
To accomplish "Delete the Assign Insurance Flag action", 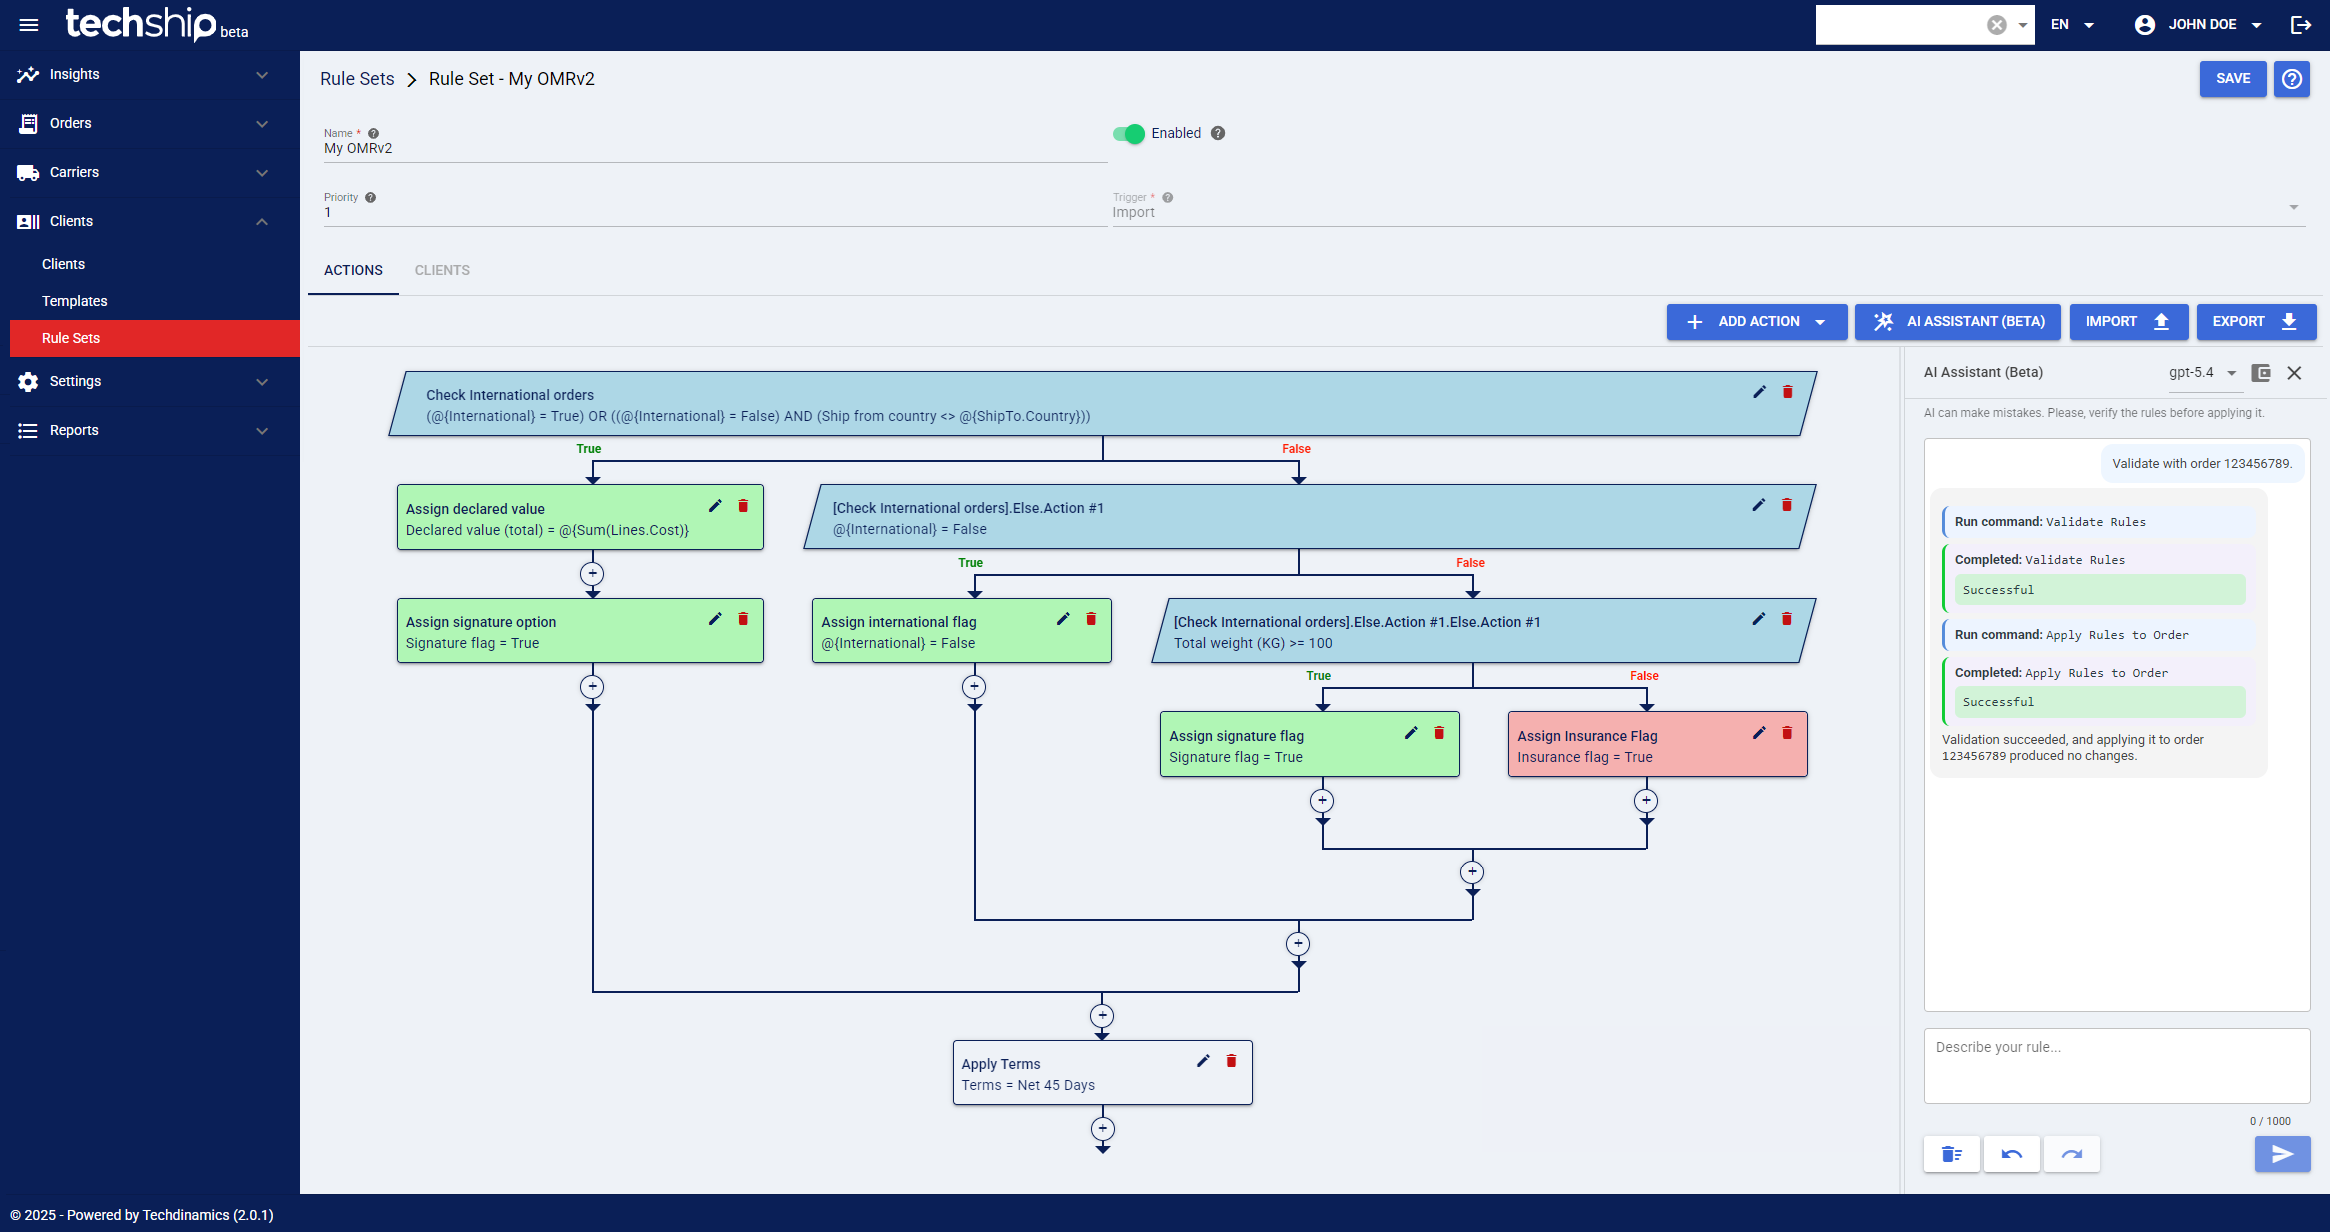I will (1787, 733).
